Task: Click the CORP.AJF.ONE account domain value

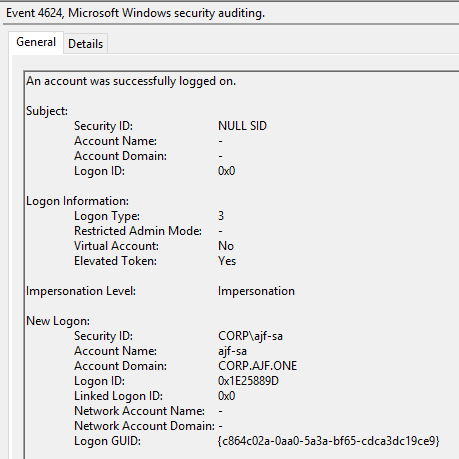Action: pos(257,366)
